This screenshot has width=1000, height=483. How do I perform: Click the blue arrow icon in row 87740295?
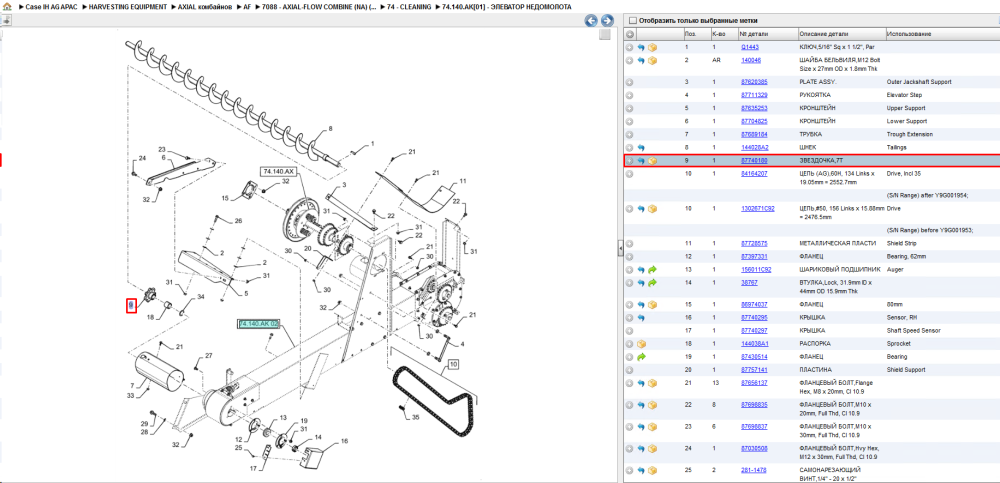[x=641, y=318]
